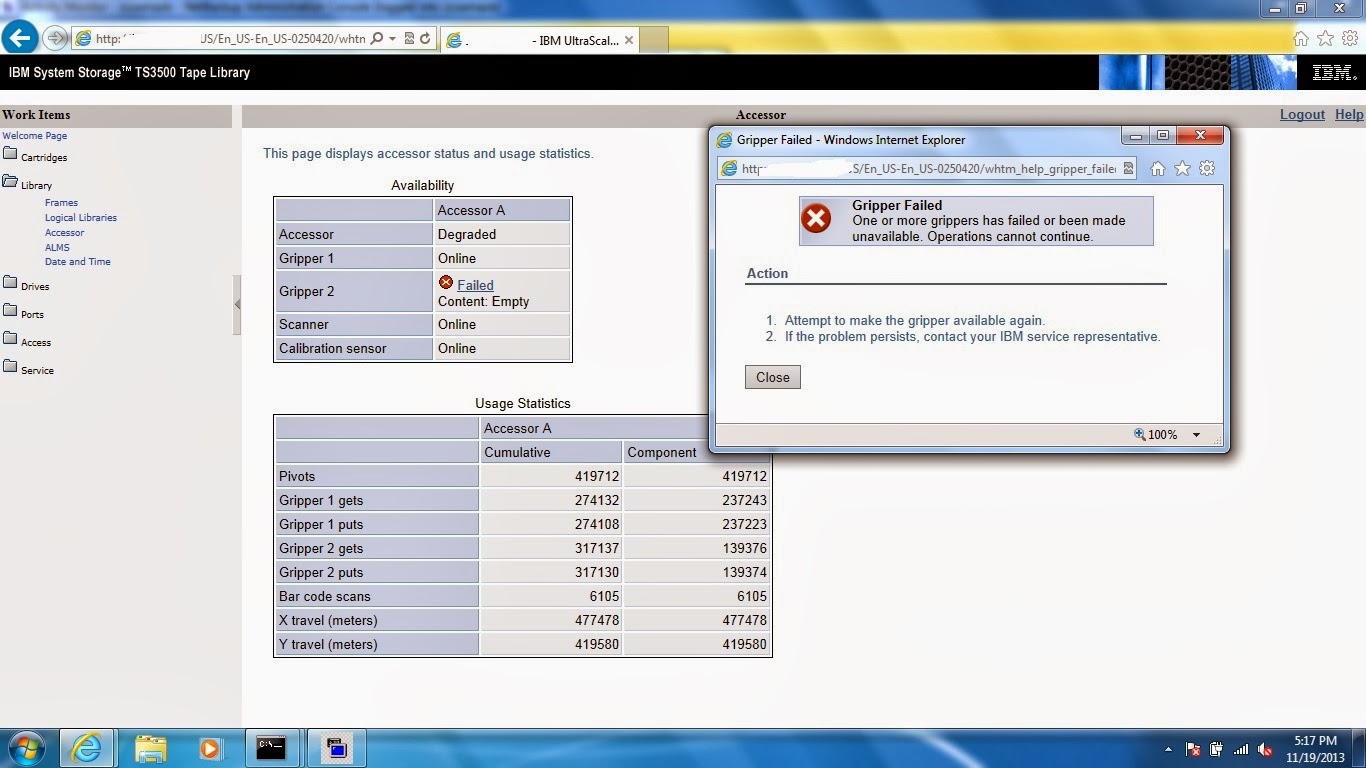
Task: Click the Close button in the Gripper Failed dialog
Action: 772,377
